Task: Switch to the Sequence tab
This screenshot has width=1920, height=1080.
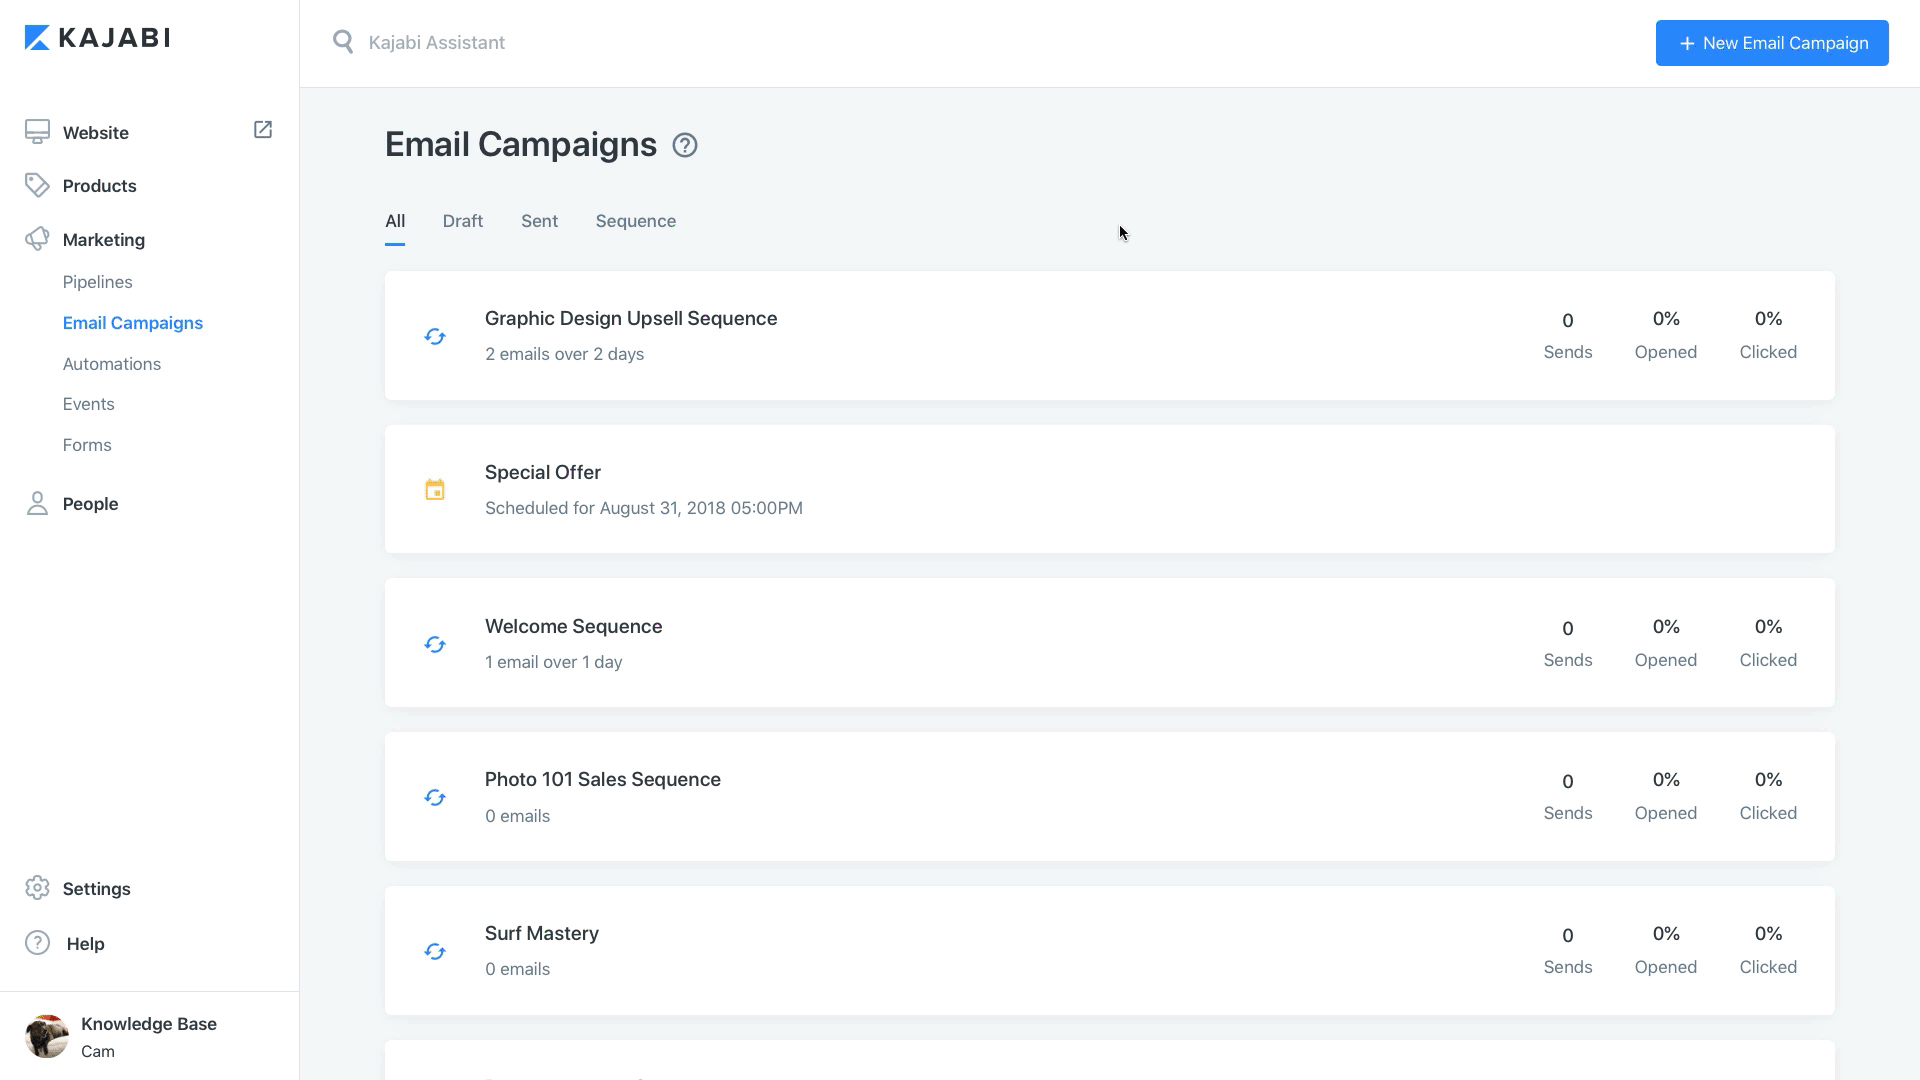Action: click(636, 221)
